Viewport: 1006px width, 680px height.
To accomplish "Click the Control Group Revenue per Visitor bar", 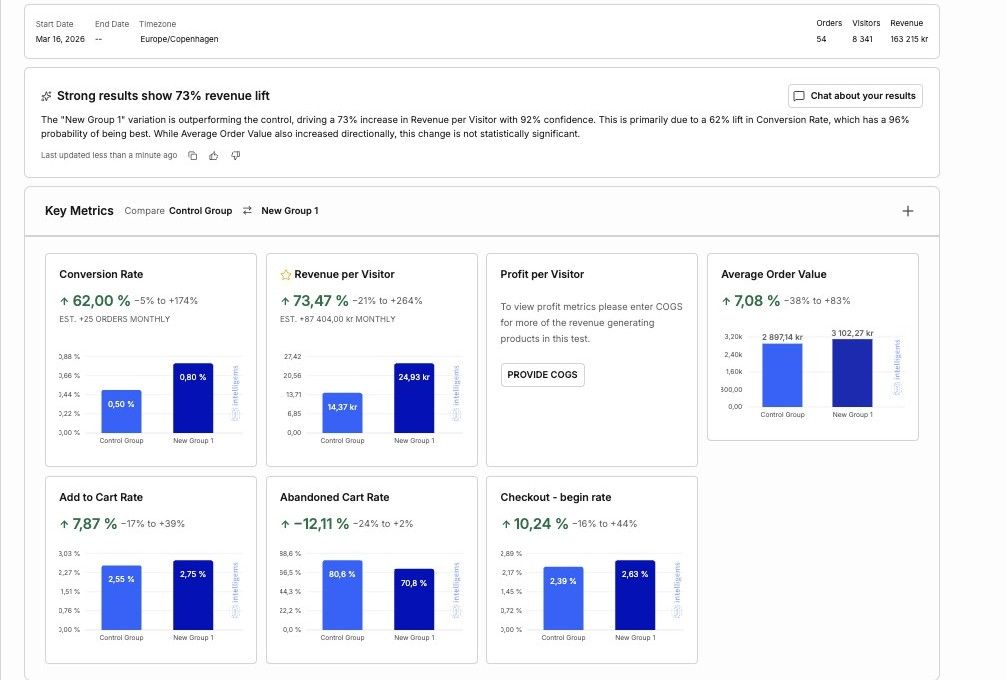I will 342,413.
